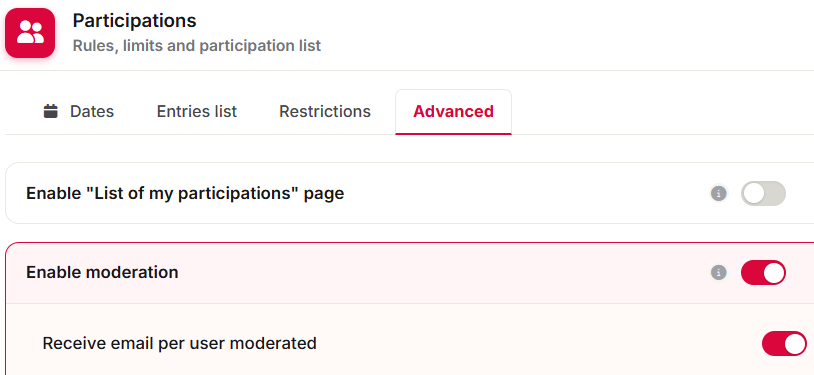The height and width of the screenshot is (375, 814).
Task: Click the white knob of moderation switch
Action: point(774,273)
